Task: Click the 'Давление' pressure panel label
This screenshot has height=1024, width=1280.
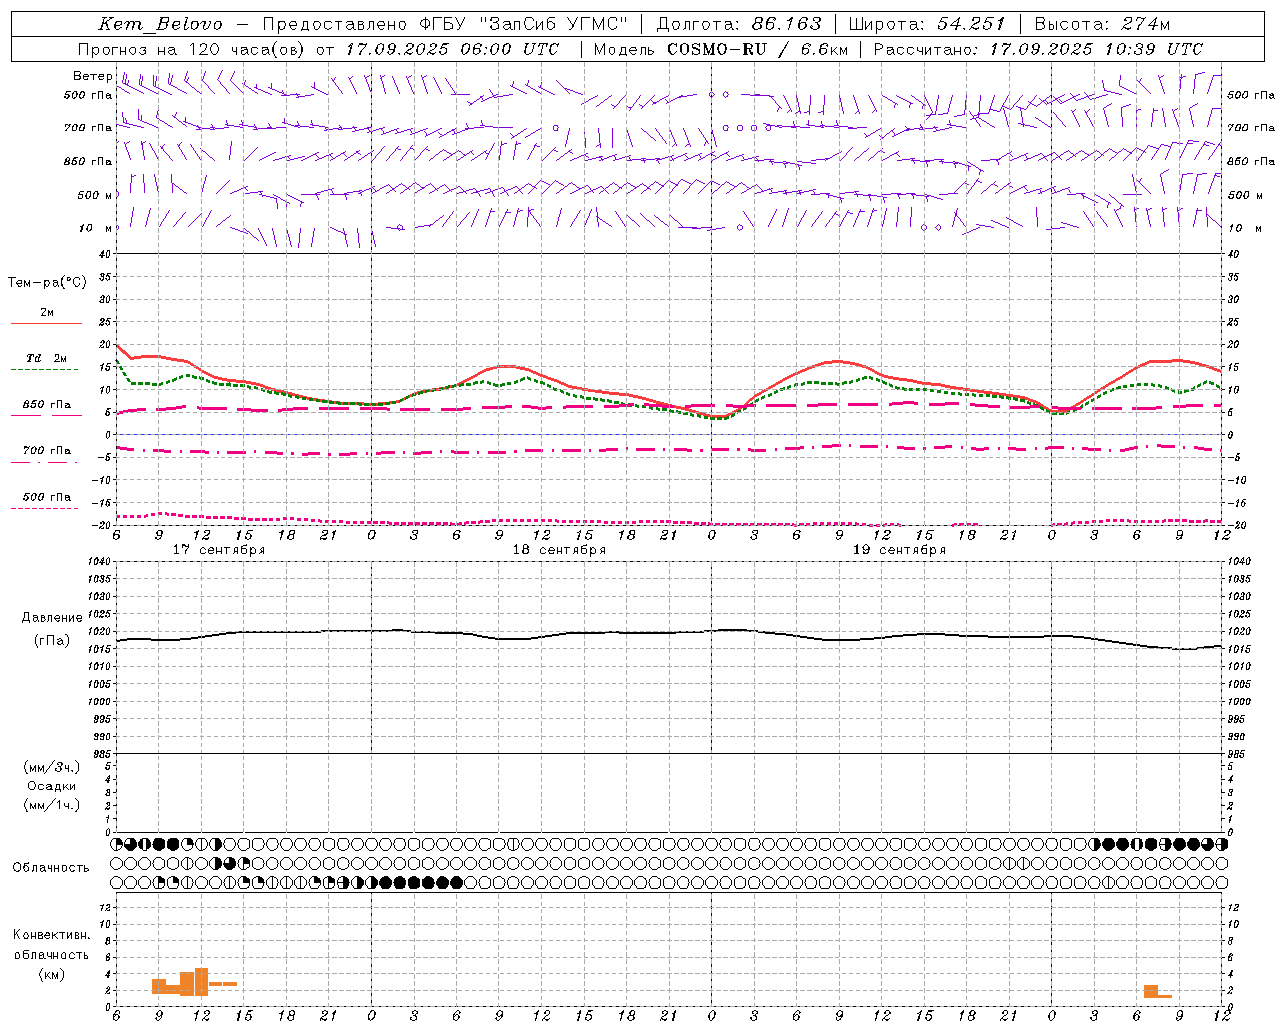Action: tap(52, 618)
